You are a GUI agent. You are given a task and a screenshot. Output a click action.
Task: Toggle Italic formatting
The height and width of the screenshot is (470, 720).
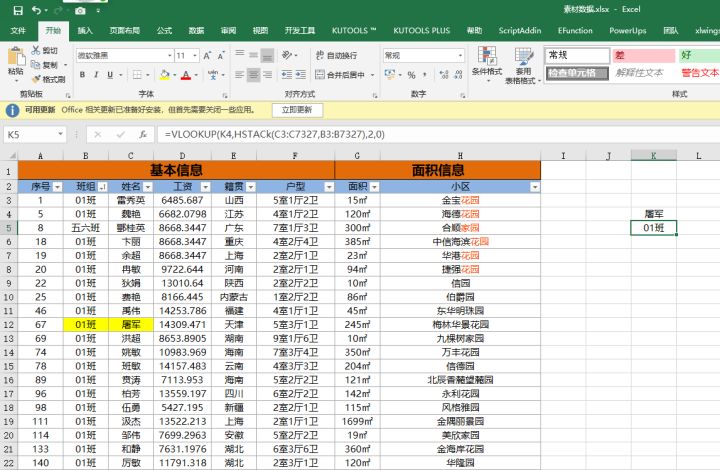(x=96, y=74)
